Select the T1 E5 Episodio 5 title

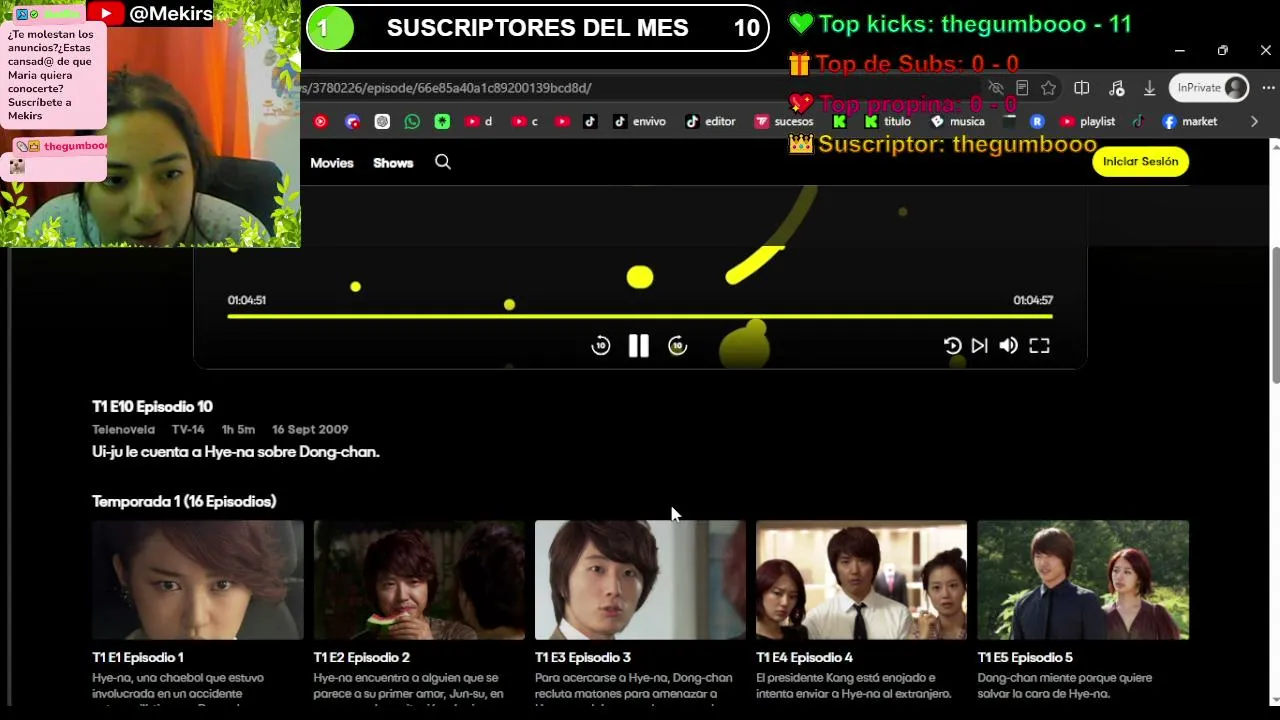tap(1026, 658)
